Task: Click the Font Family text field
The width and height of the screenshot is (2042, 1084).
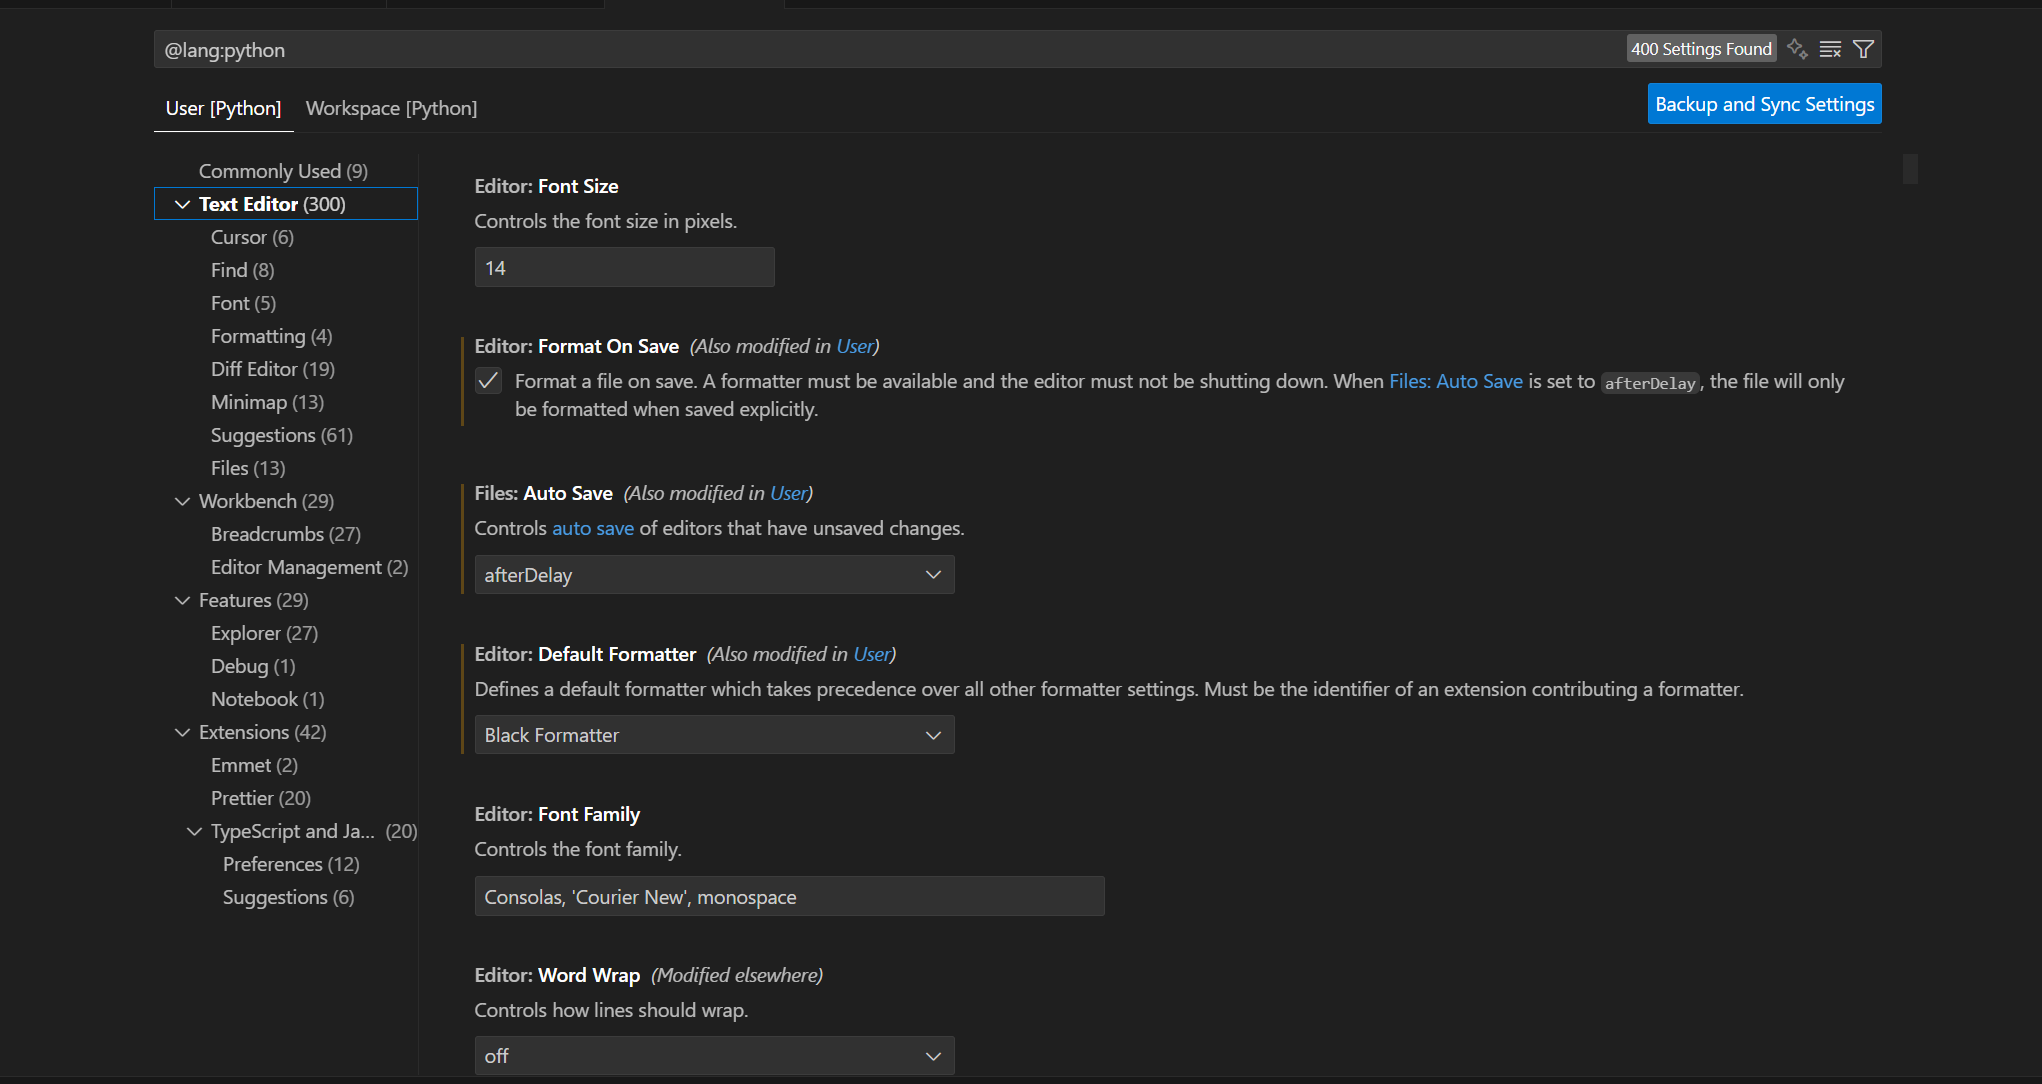Action: point(789,897)
